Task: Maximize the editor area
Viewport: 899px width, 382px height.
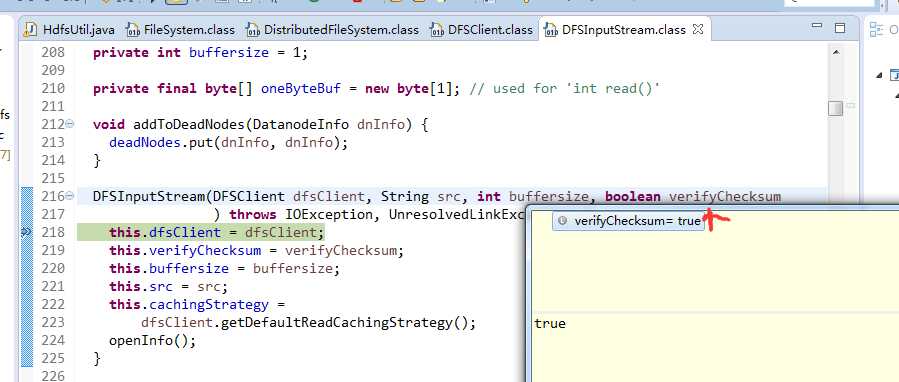Action: tap(840, 28)
